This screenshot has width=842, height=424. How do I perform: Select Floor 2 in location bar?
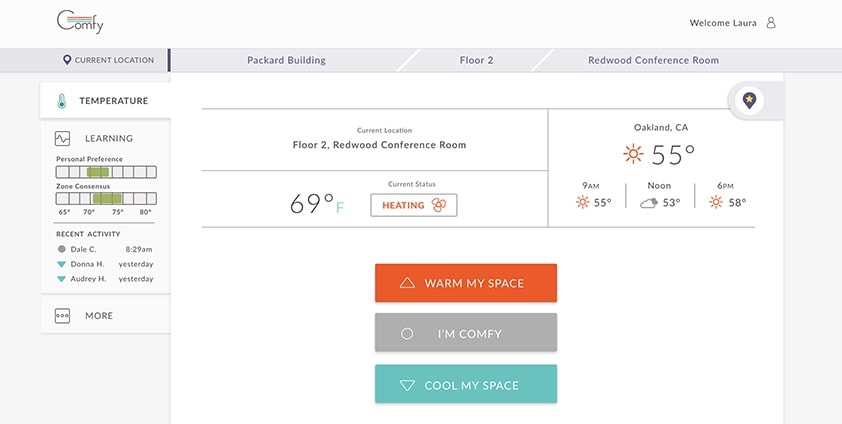coord(476,60)
